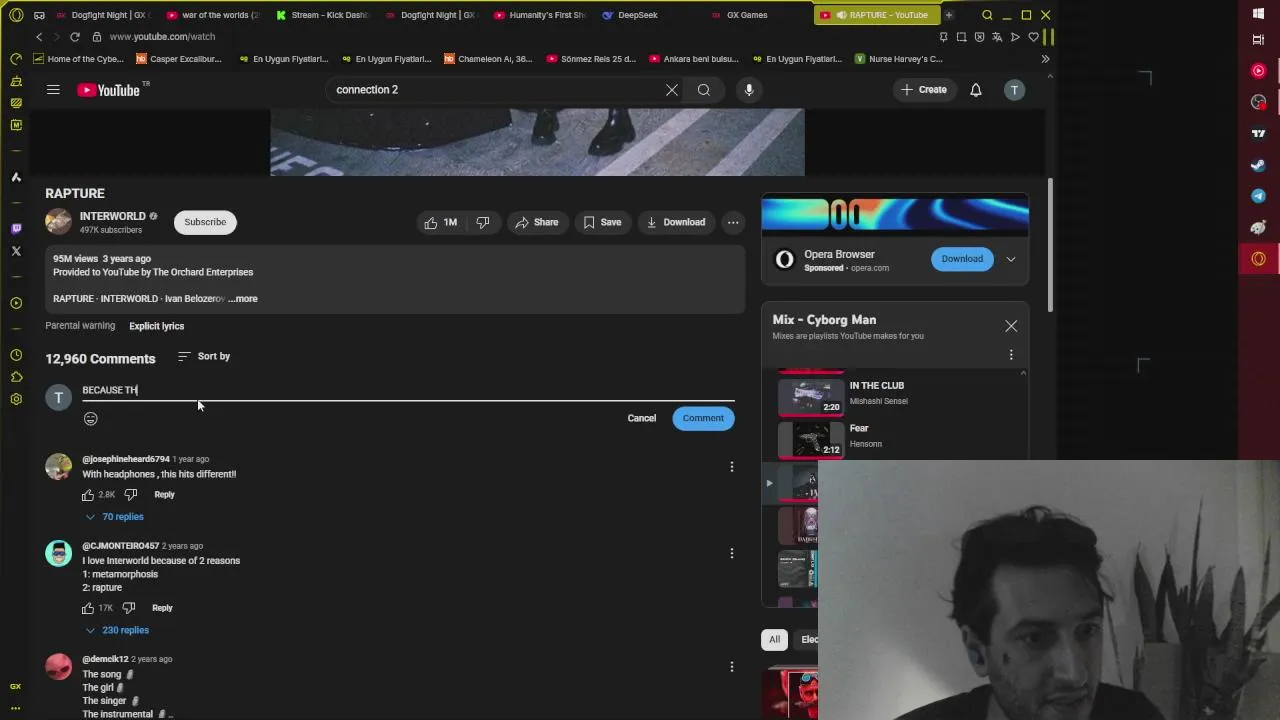Open YouTube notifications bell
Screen dimensions: 1280x720
[x=976, y=90]
